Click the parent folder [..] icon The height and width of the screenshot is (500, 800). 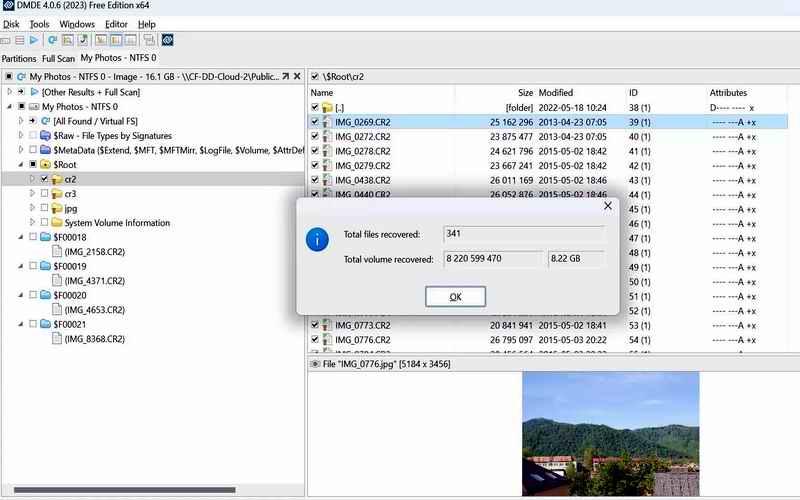[x=327, y=107]
